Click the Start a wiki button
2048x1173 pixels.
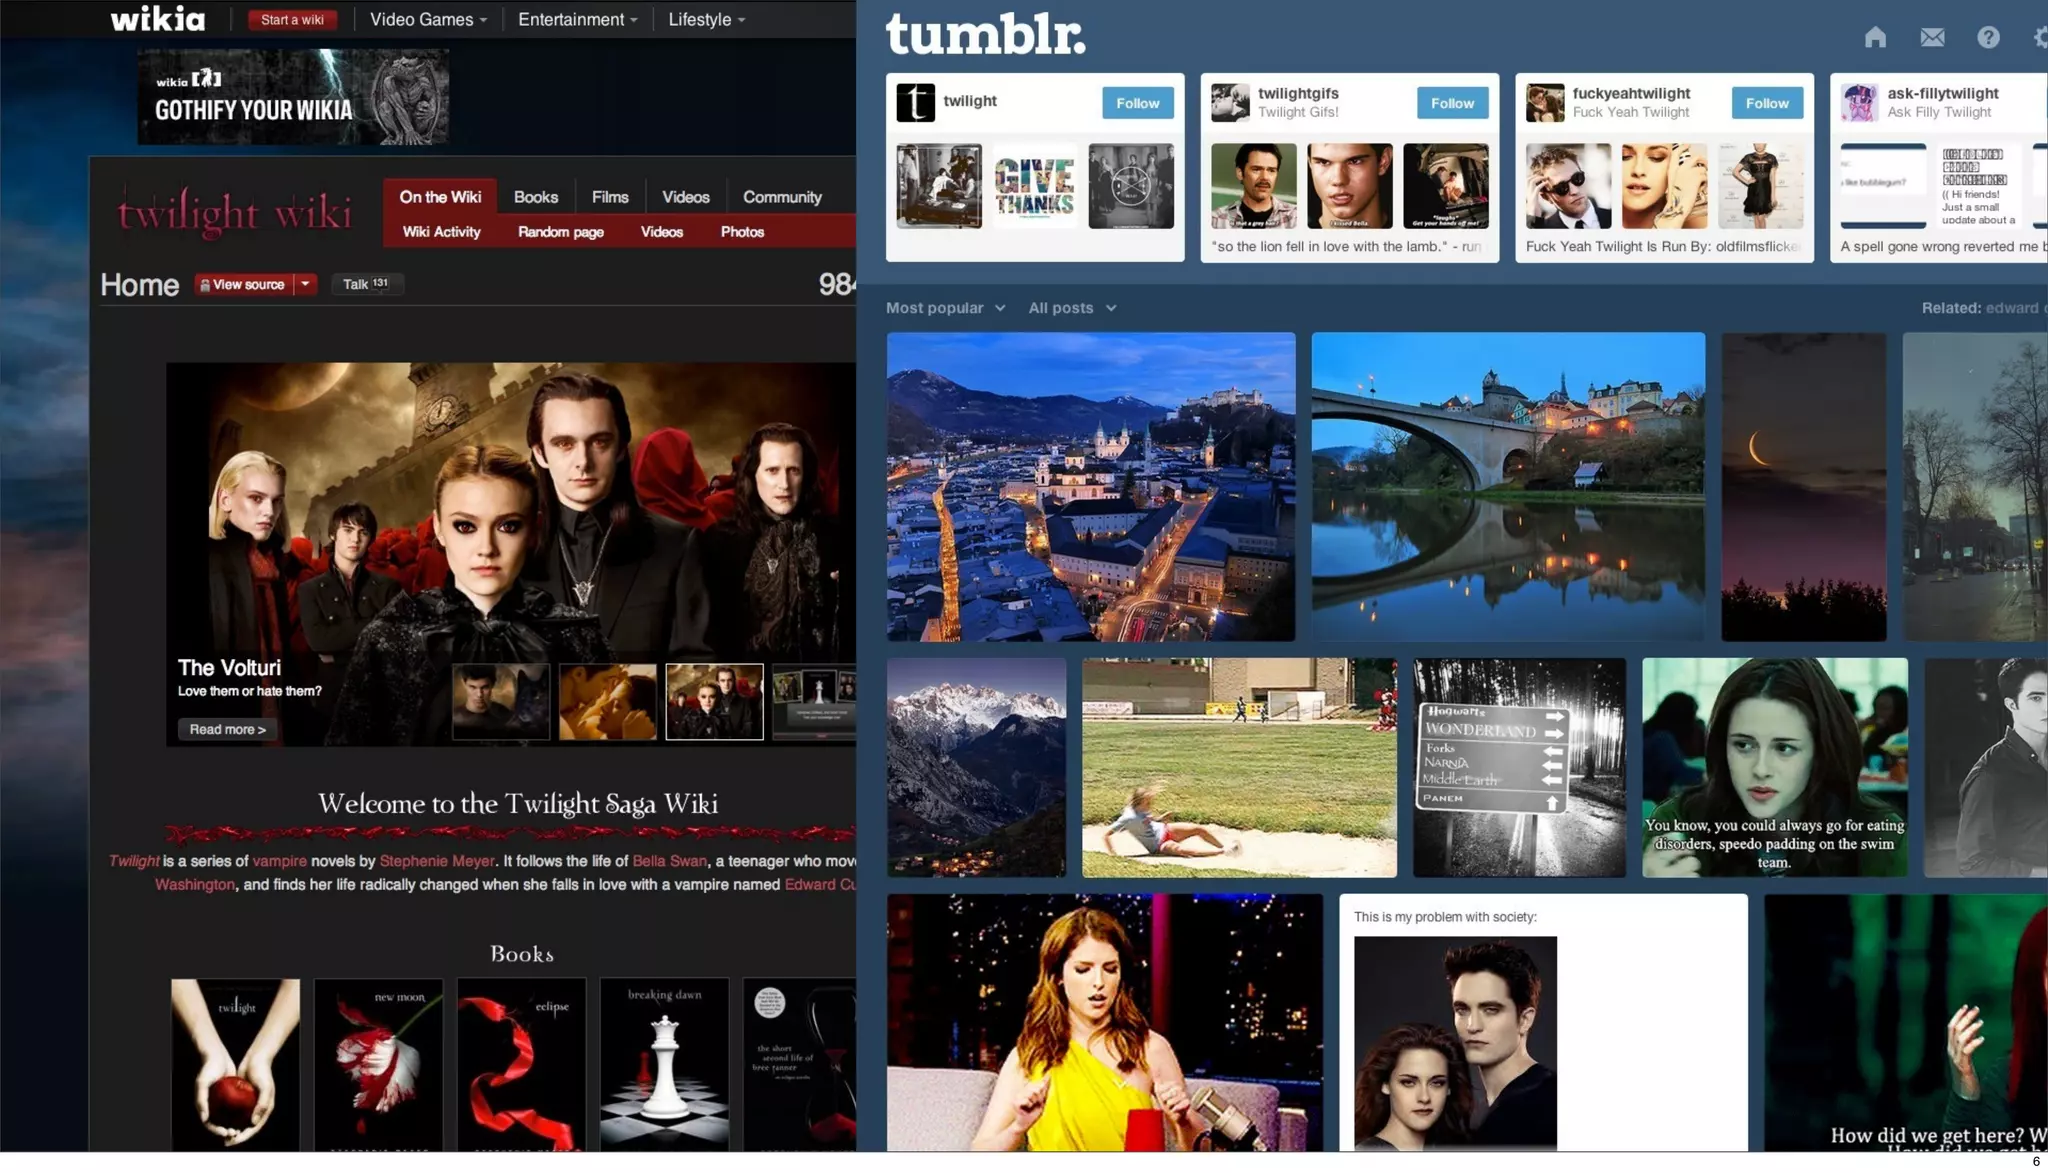[292, 19]
